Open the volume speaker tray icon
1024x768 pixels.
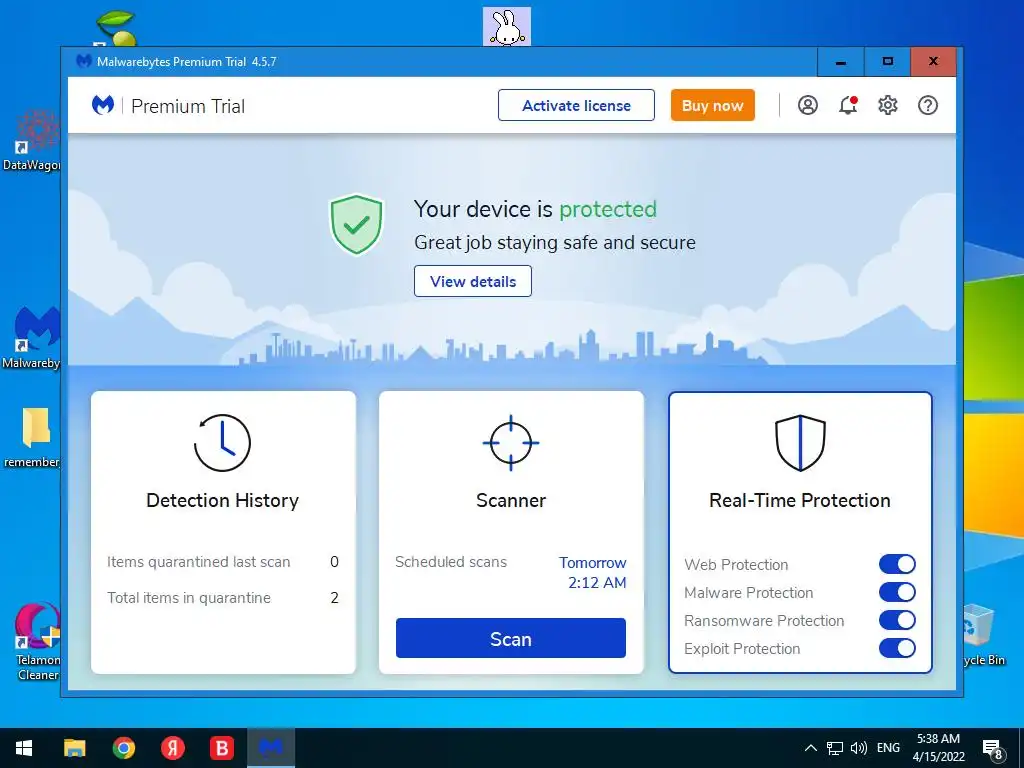pos(859,748)
